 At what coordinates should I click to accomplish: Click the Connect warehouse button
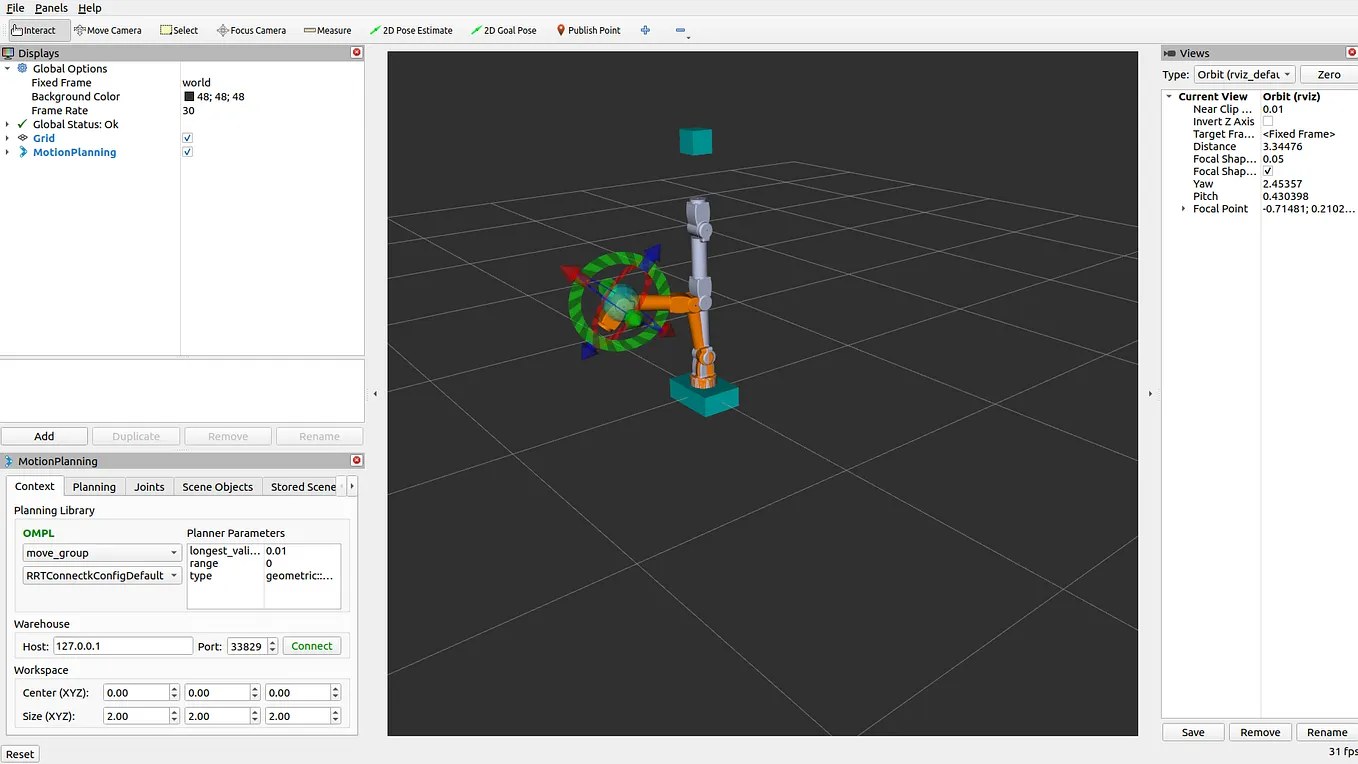312,646
